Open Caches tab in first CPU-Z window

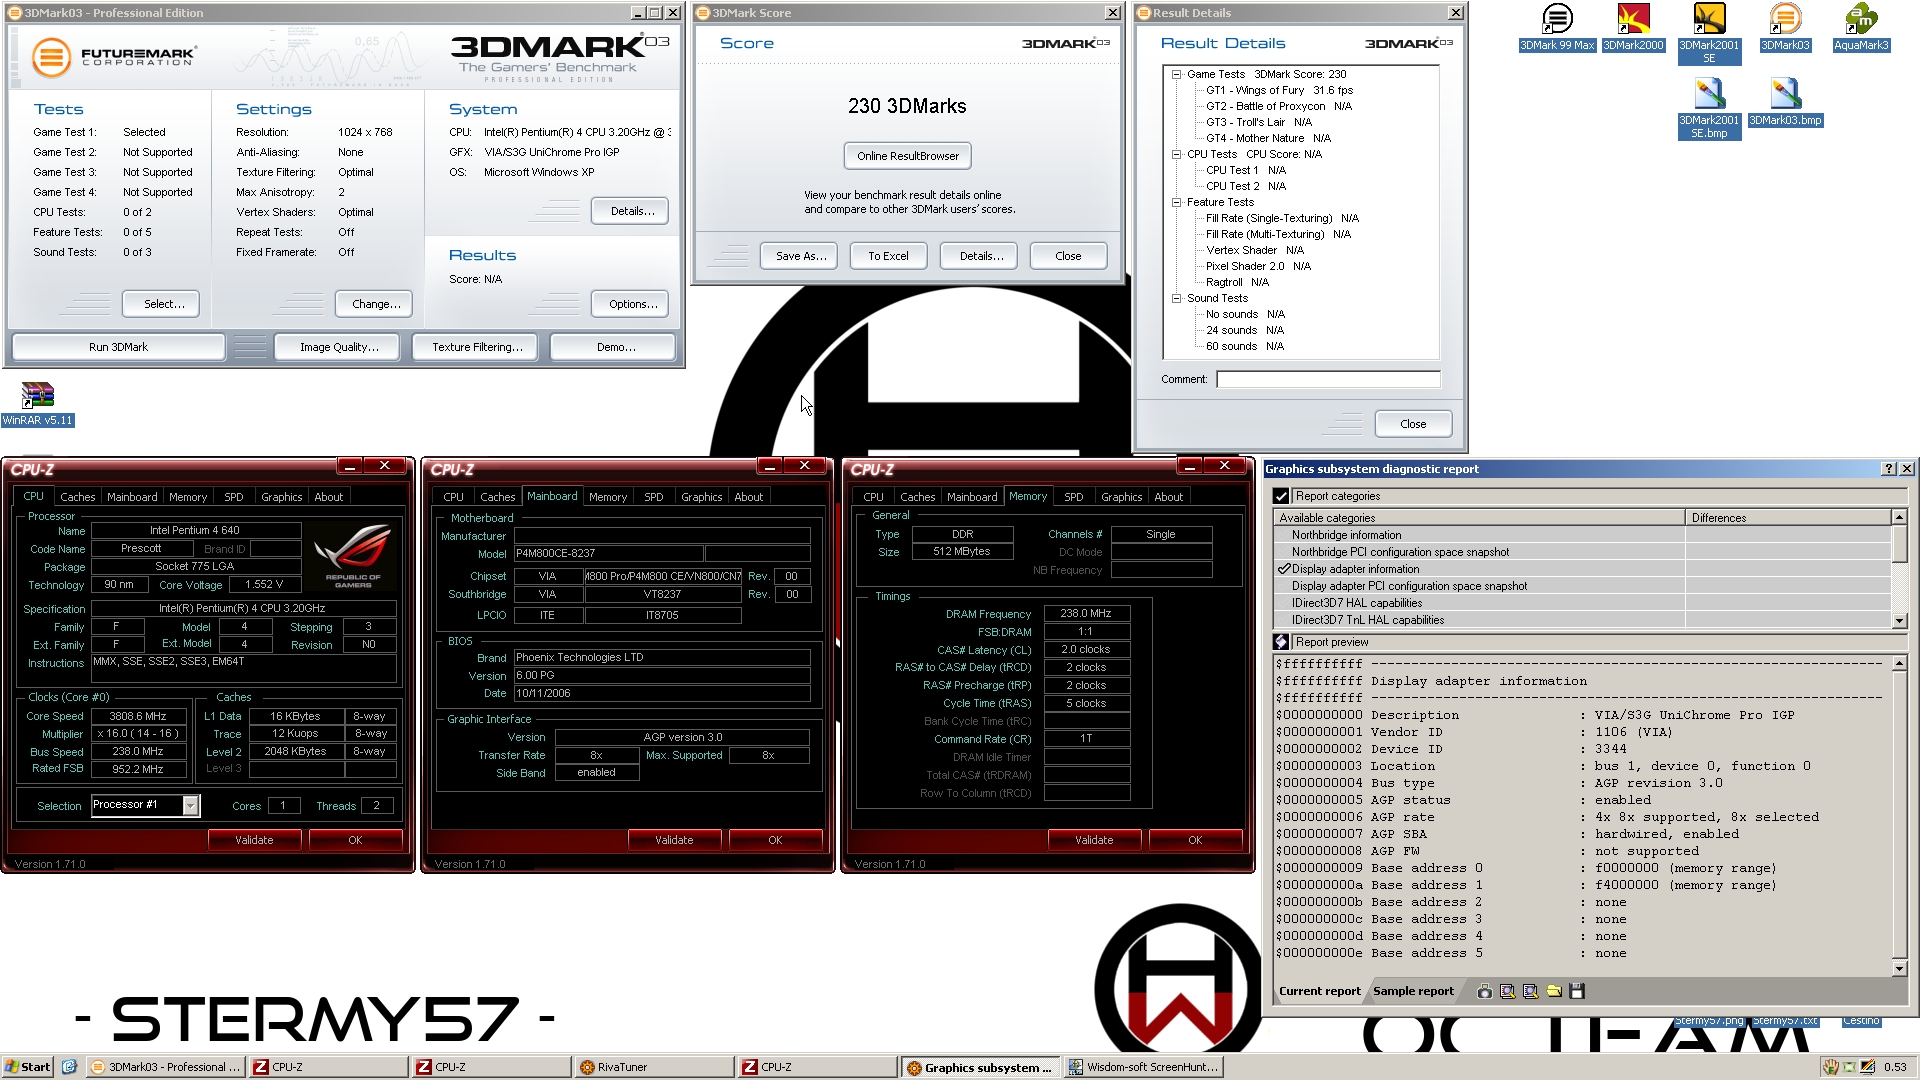pyautogui.click(x=77, y=497)
